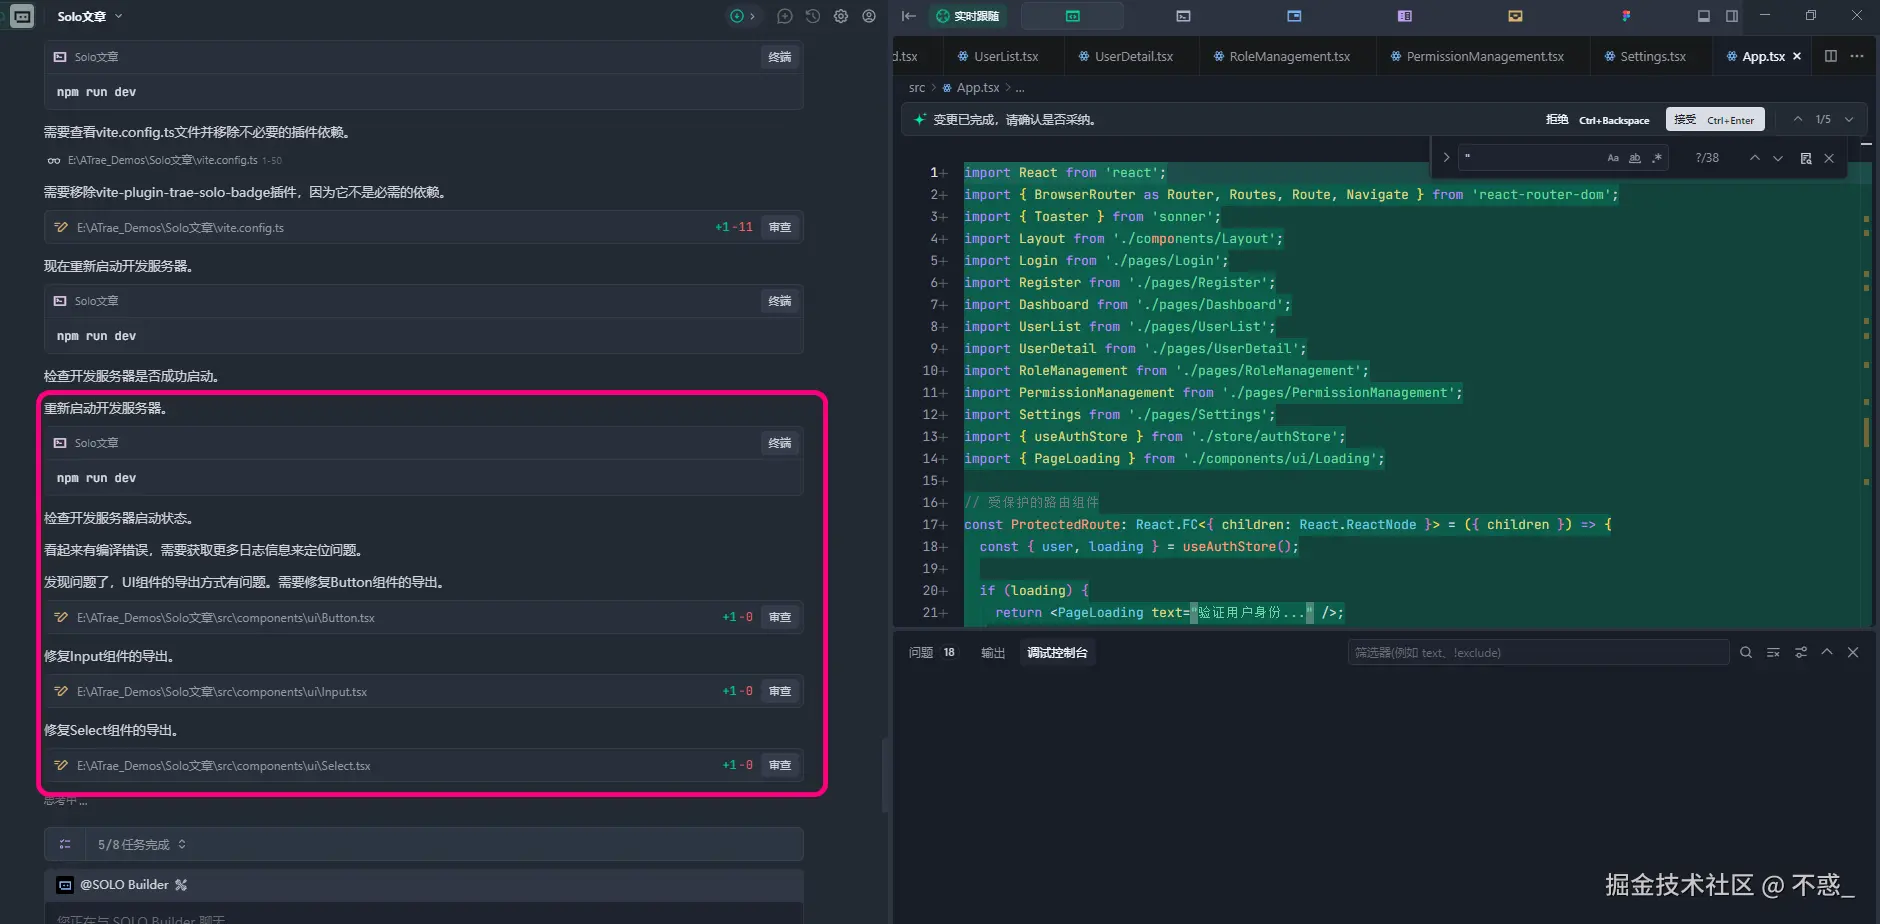This screenshot has width=1880, height=924.
Task: Enable regular expression search toggle
Action: [1657, 158]
